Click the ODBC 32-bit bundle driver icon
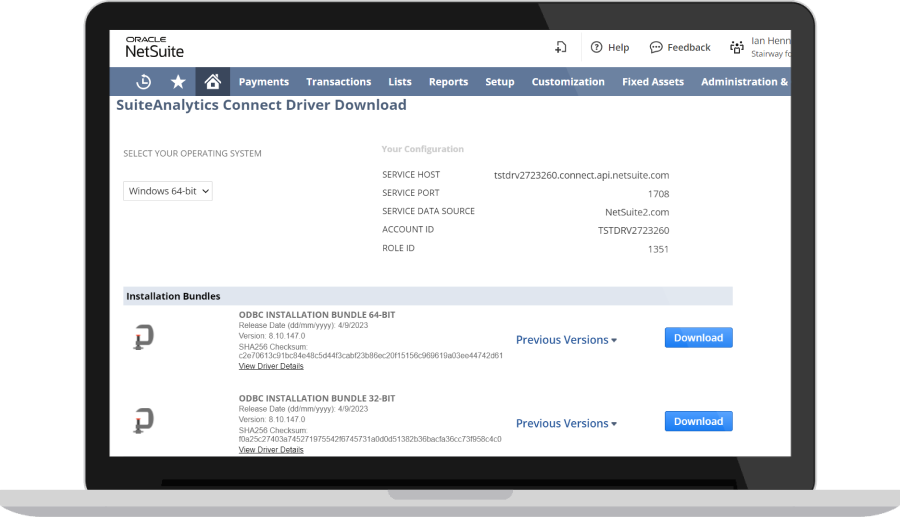 point(143,421)
